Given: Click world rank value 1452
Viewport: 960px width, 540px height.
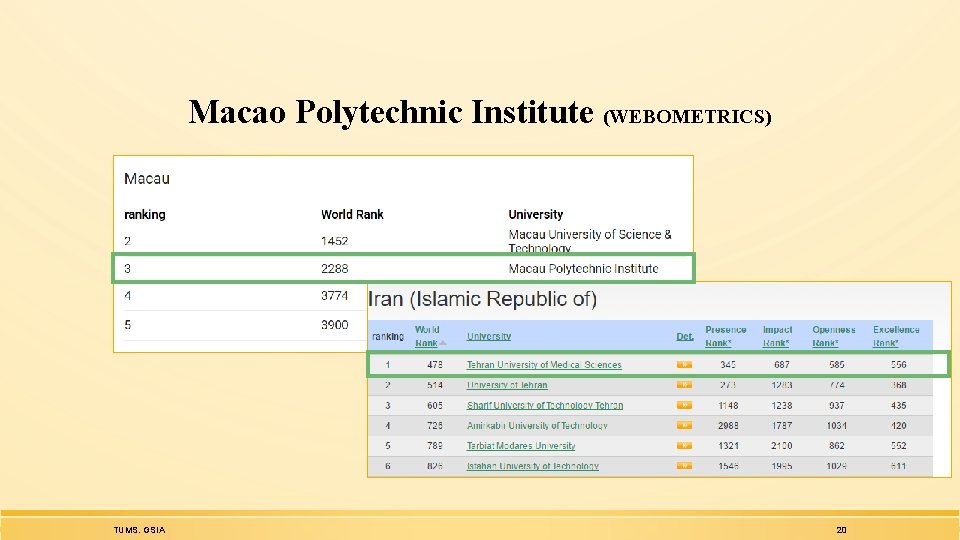Looking at the screenshot, I should [334, 241].
